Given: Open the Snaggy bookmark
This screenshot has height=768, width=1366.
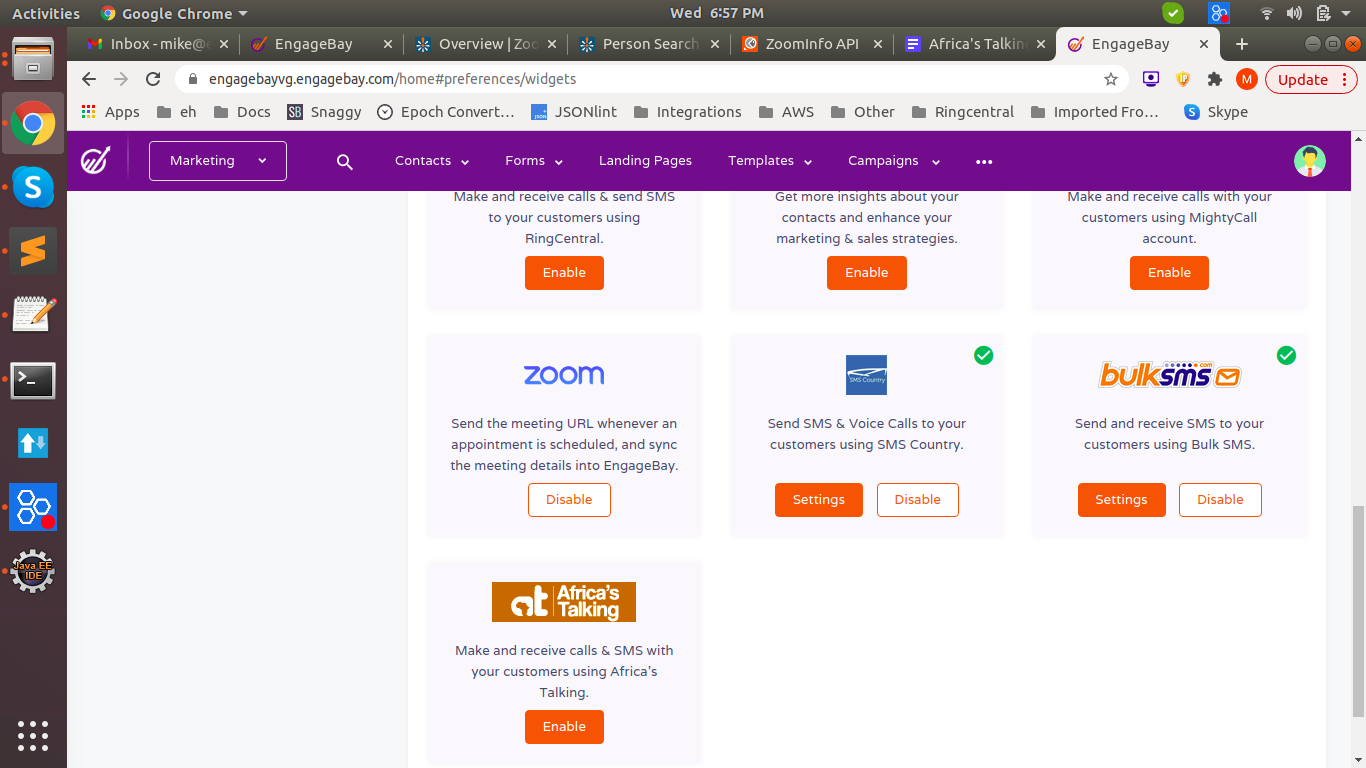Looking at the screenshot, I should (324, 112).
